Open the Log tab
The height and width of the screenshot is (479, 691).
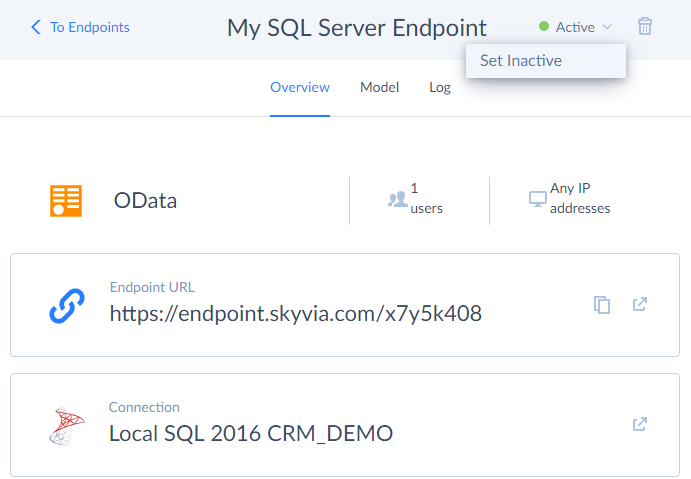click(440, 88)
